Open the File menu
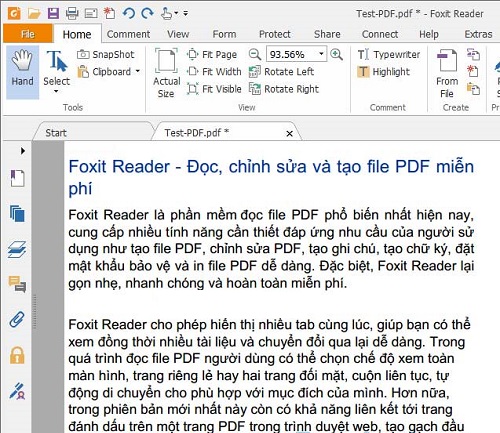 tap(28, 34)
